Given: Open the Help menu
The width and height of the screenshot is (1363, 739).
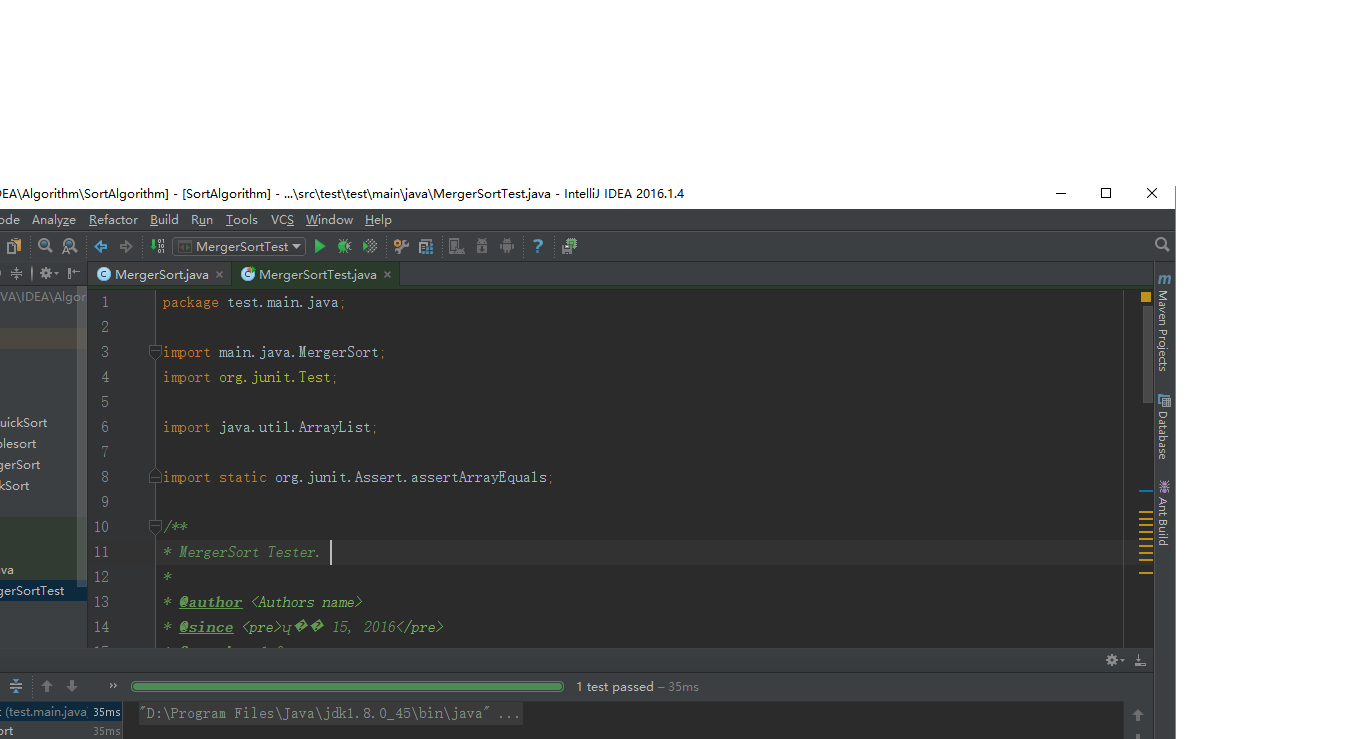Looking at the screenshot, I should tap(378, 220).
